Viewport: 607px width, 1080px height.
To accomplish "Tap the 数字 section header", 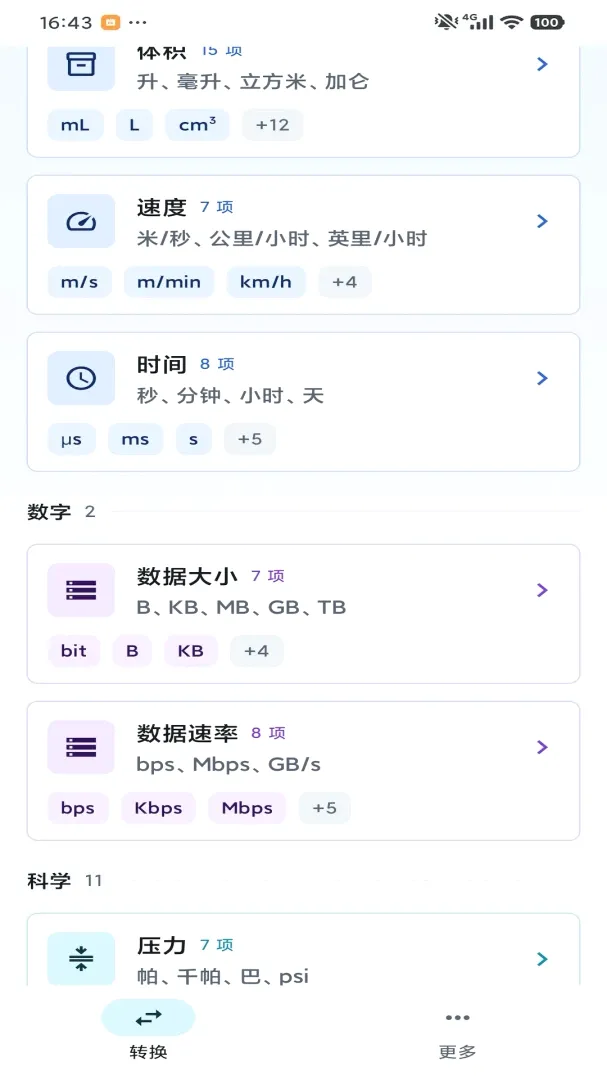I will pos(49,512).
